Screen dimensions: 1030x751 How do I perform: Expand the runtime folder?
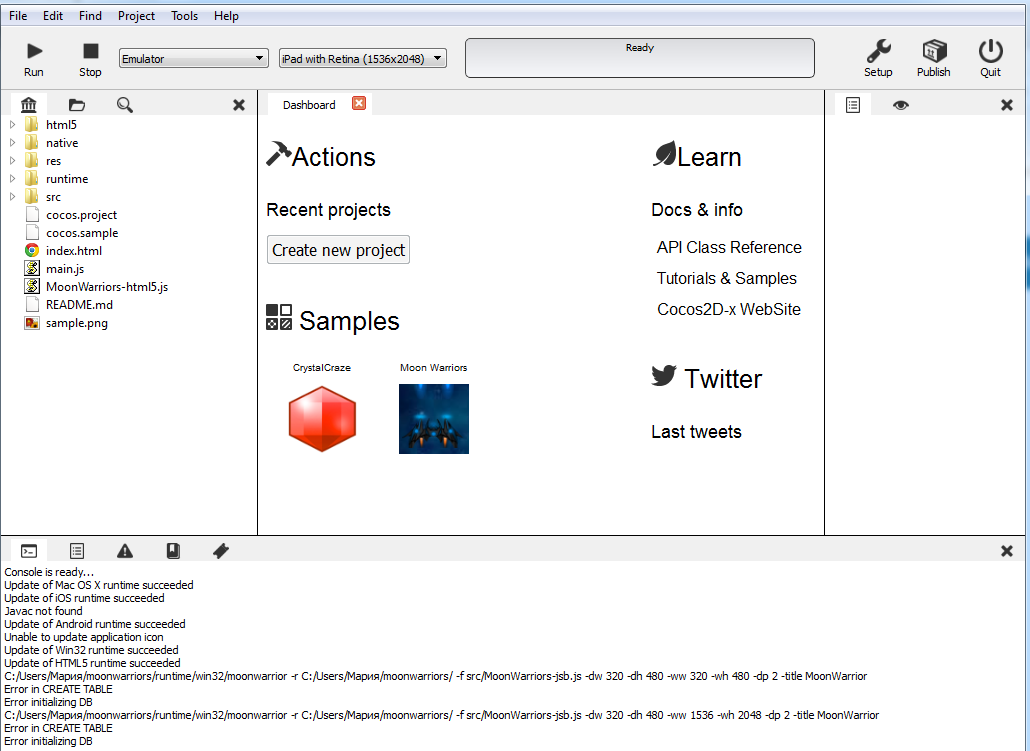point(12,178)
